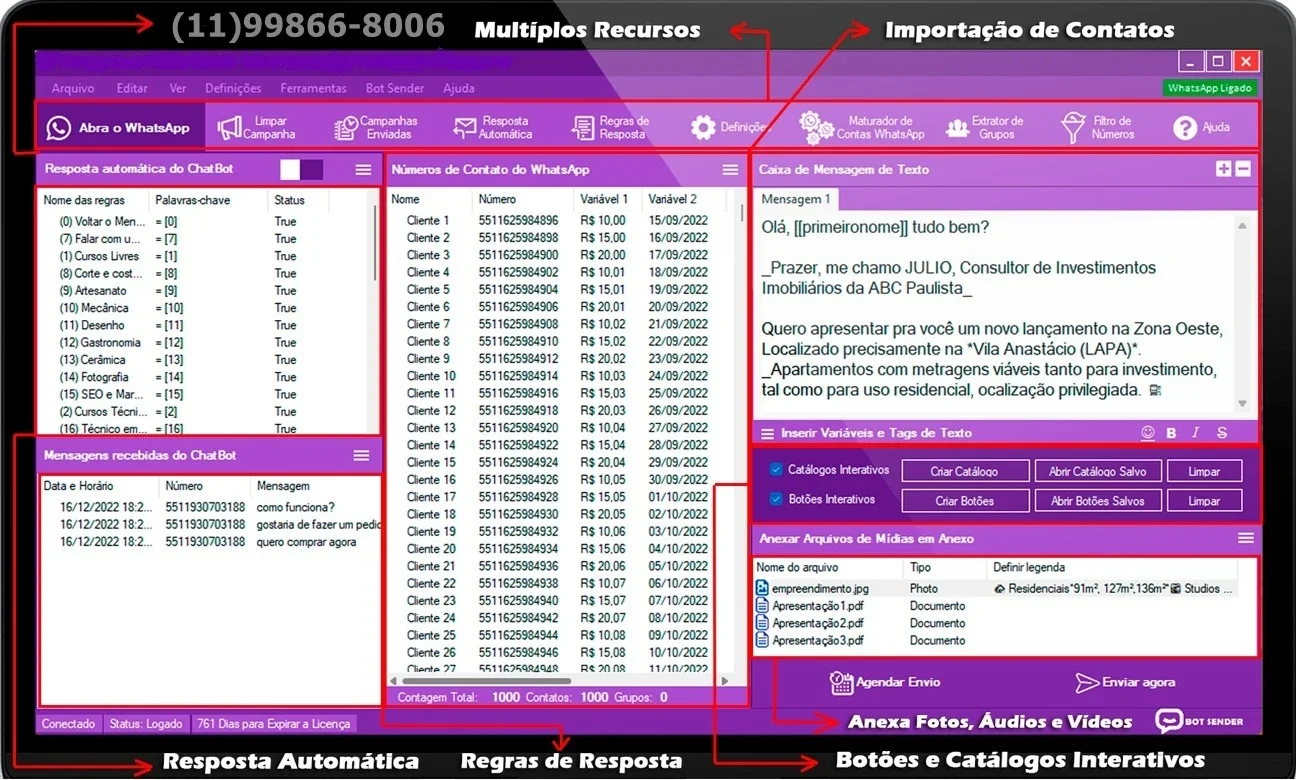This screenshot has height=780, width=1296.
Task: Uncheck the Catálogos Interativos checkbox
Action: (776, 469)
